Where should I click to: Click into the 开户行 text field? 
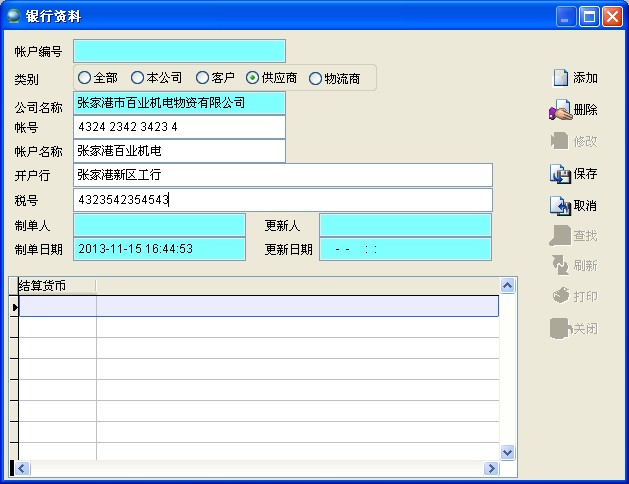pos(283,175)
